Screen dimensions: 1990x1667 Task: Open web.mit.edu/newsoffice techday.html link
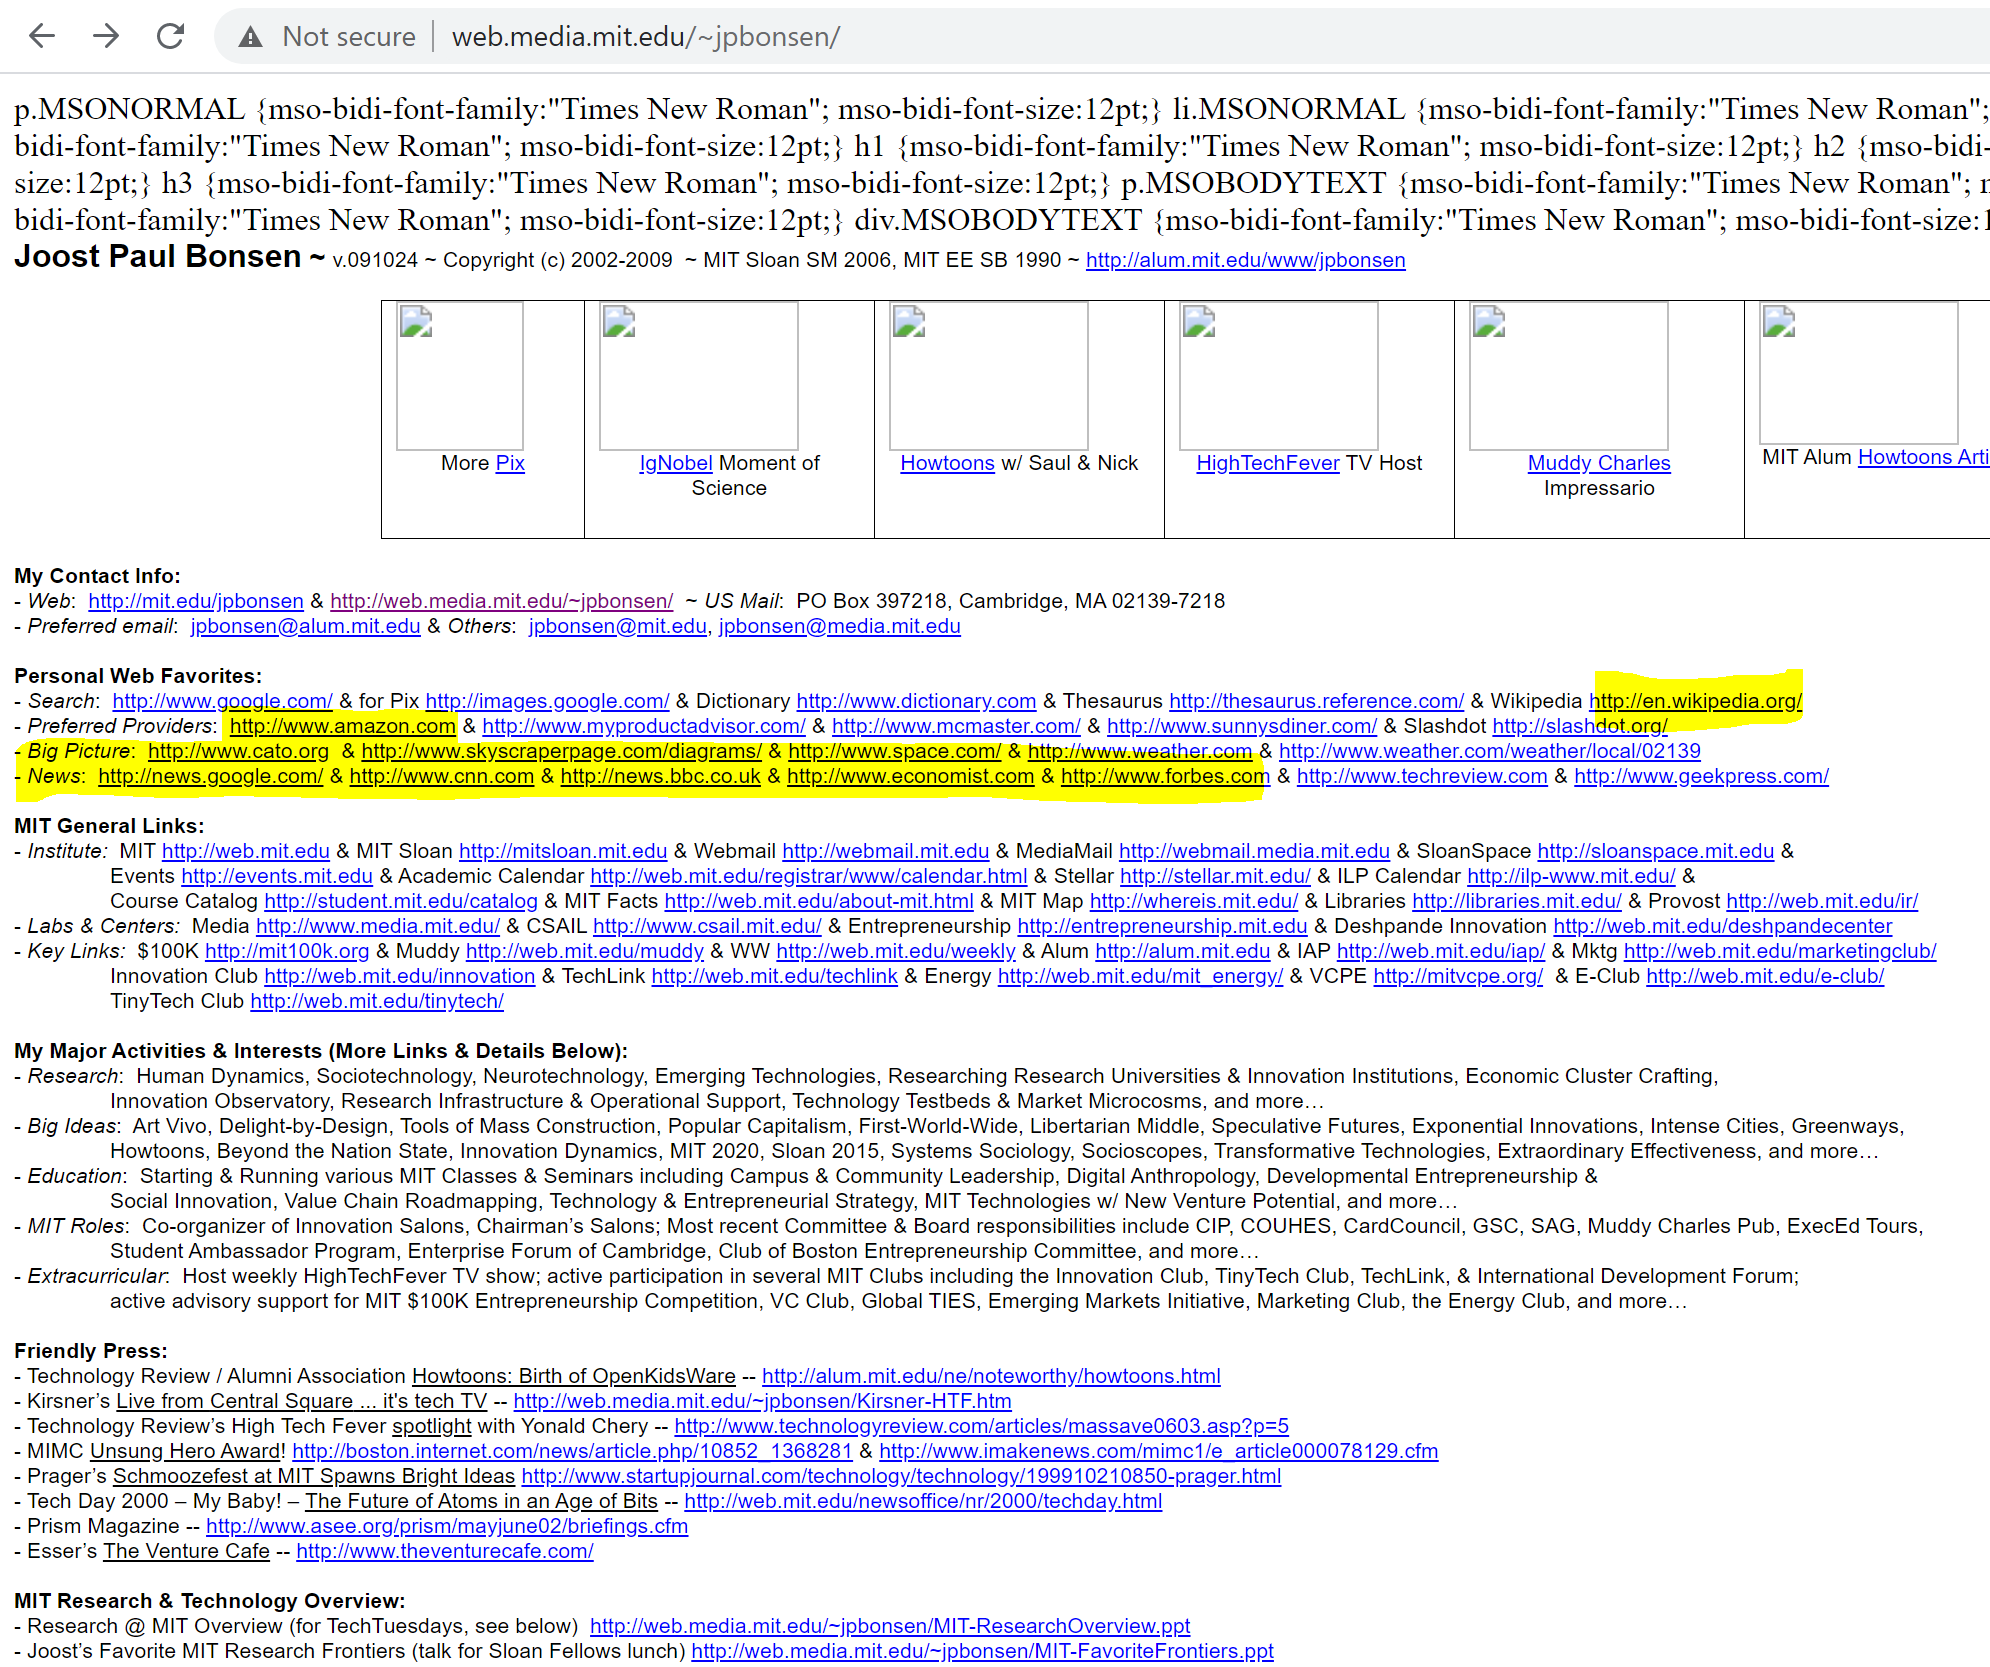pyautogui.click(x=923, y=1501)
